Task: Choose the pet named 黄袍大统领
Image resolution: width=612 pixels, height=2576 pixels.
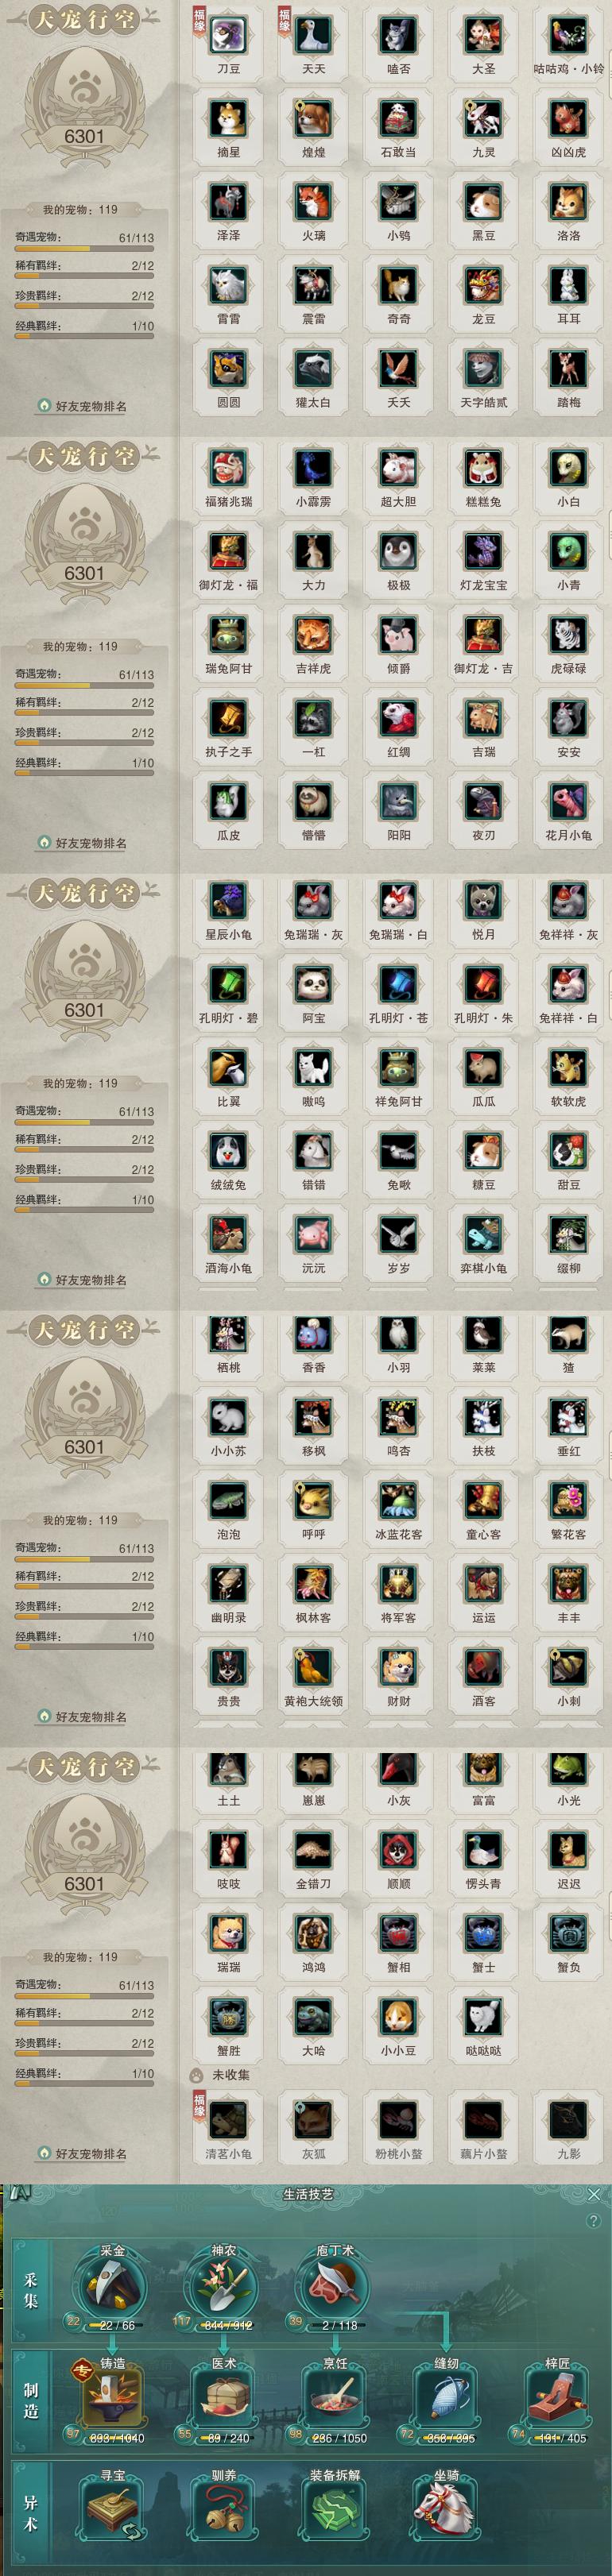Action: (x=313, y=1675)
